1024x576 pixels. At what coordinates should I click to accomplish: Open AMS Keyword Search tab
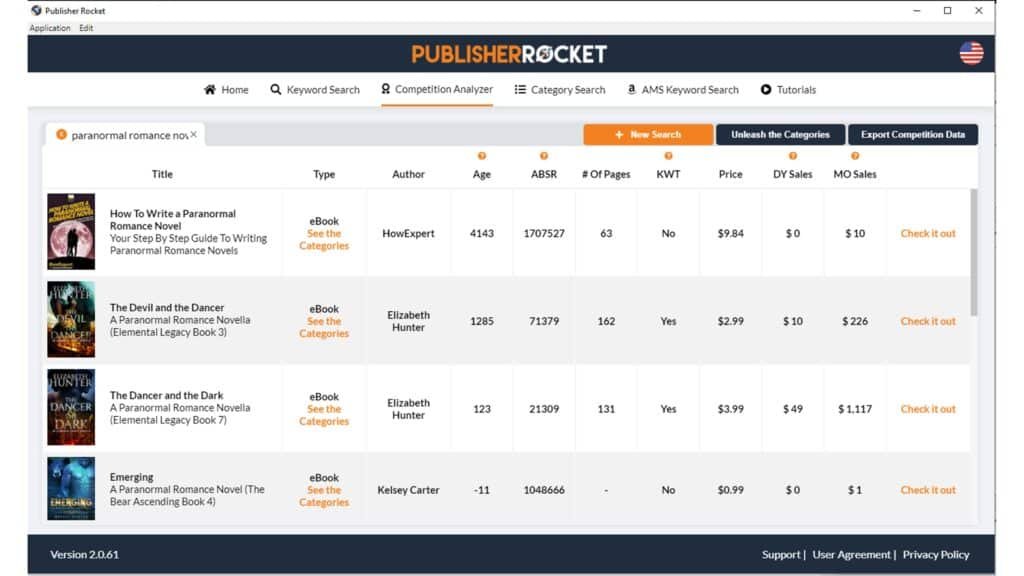point(682,89)
